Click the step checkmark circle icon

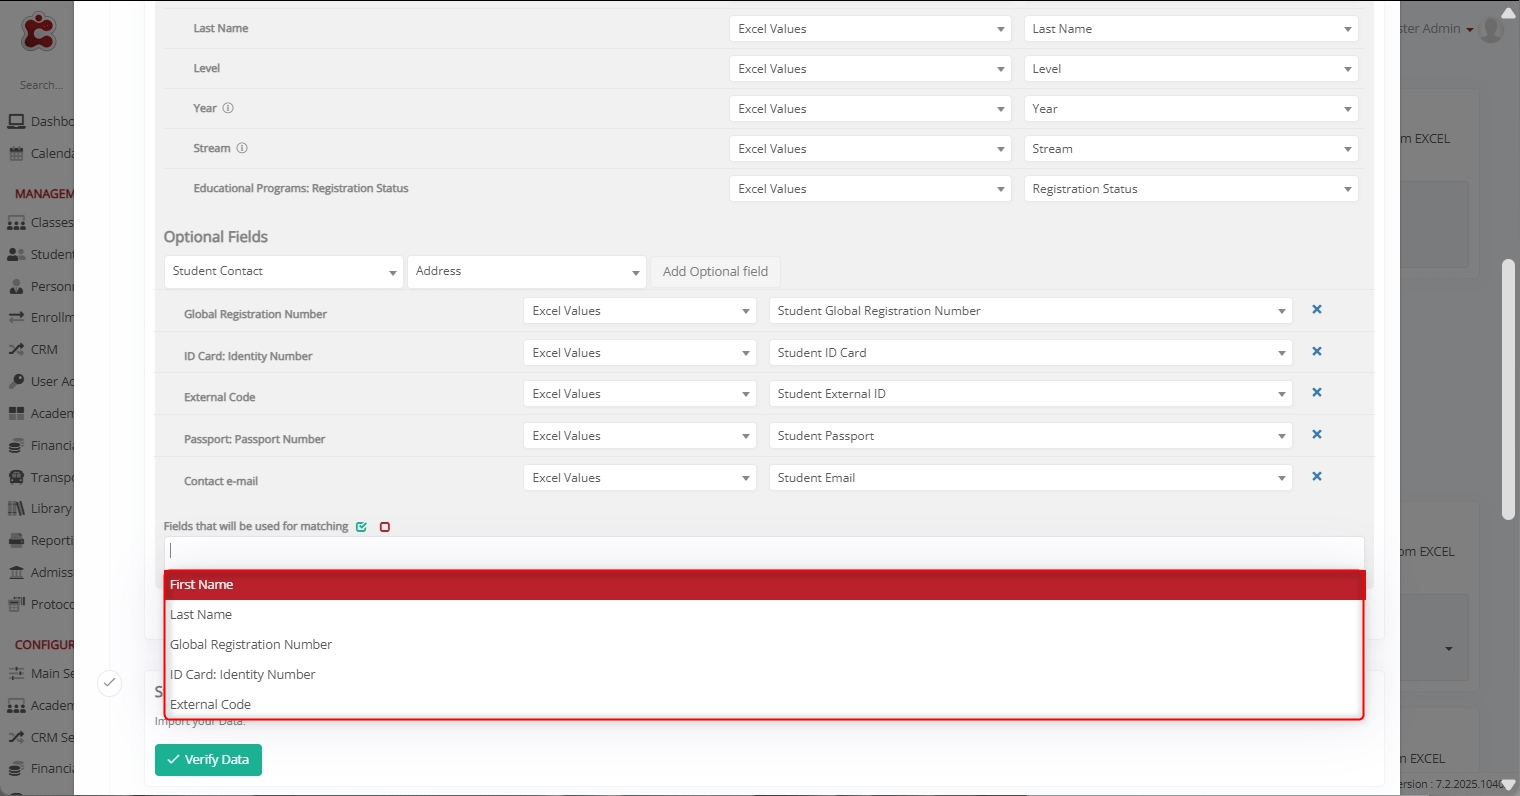point(110,683)
